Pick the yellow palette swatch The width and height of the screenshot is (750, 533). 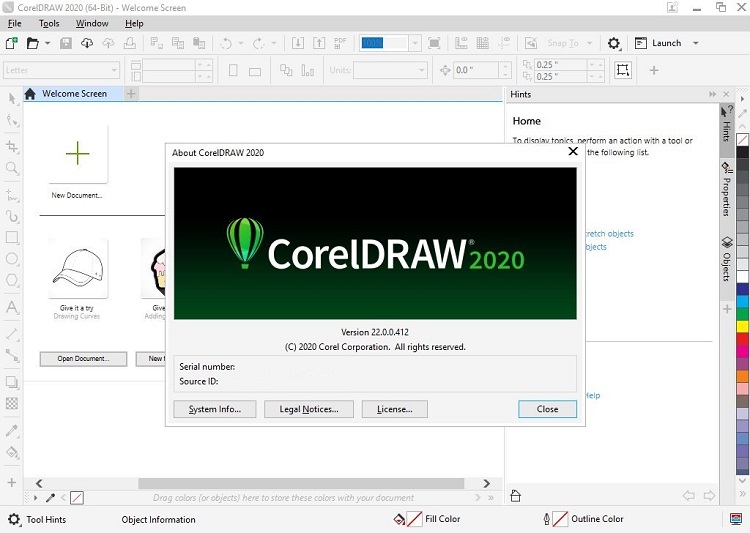742,326
